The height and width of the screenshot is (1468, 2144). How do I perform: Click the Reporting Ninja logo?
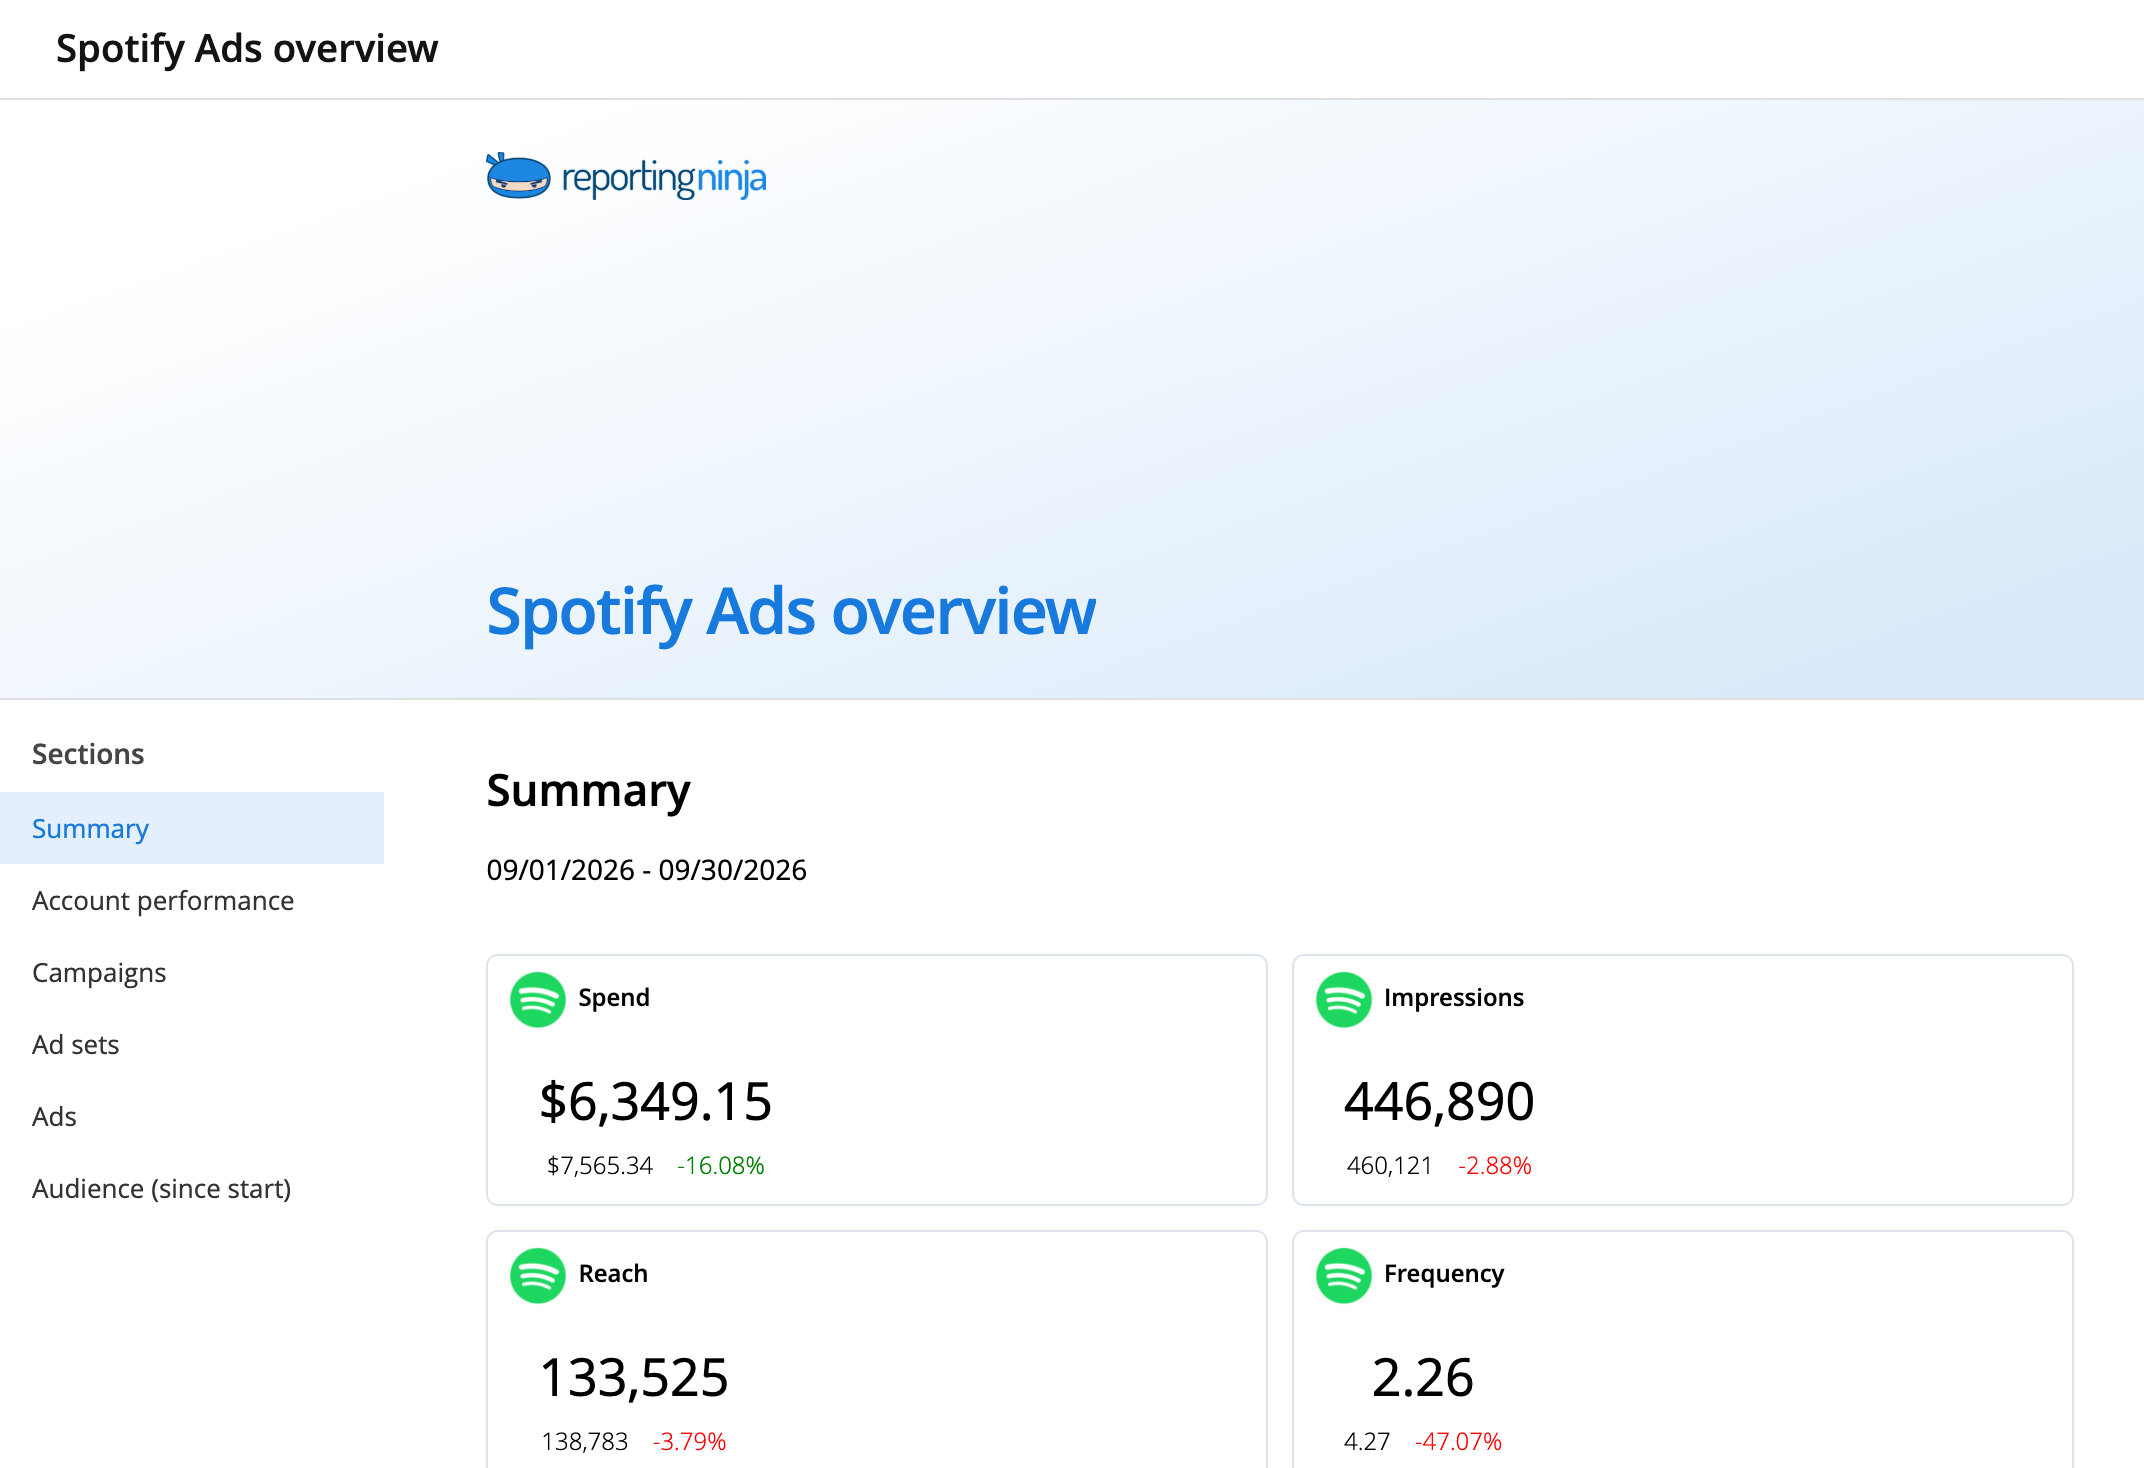pyautogui.click(x=626, y=177)
